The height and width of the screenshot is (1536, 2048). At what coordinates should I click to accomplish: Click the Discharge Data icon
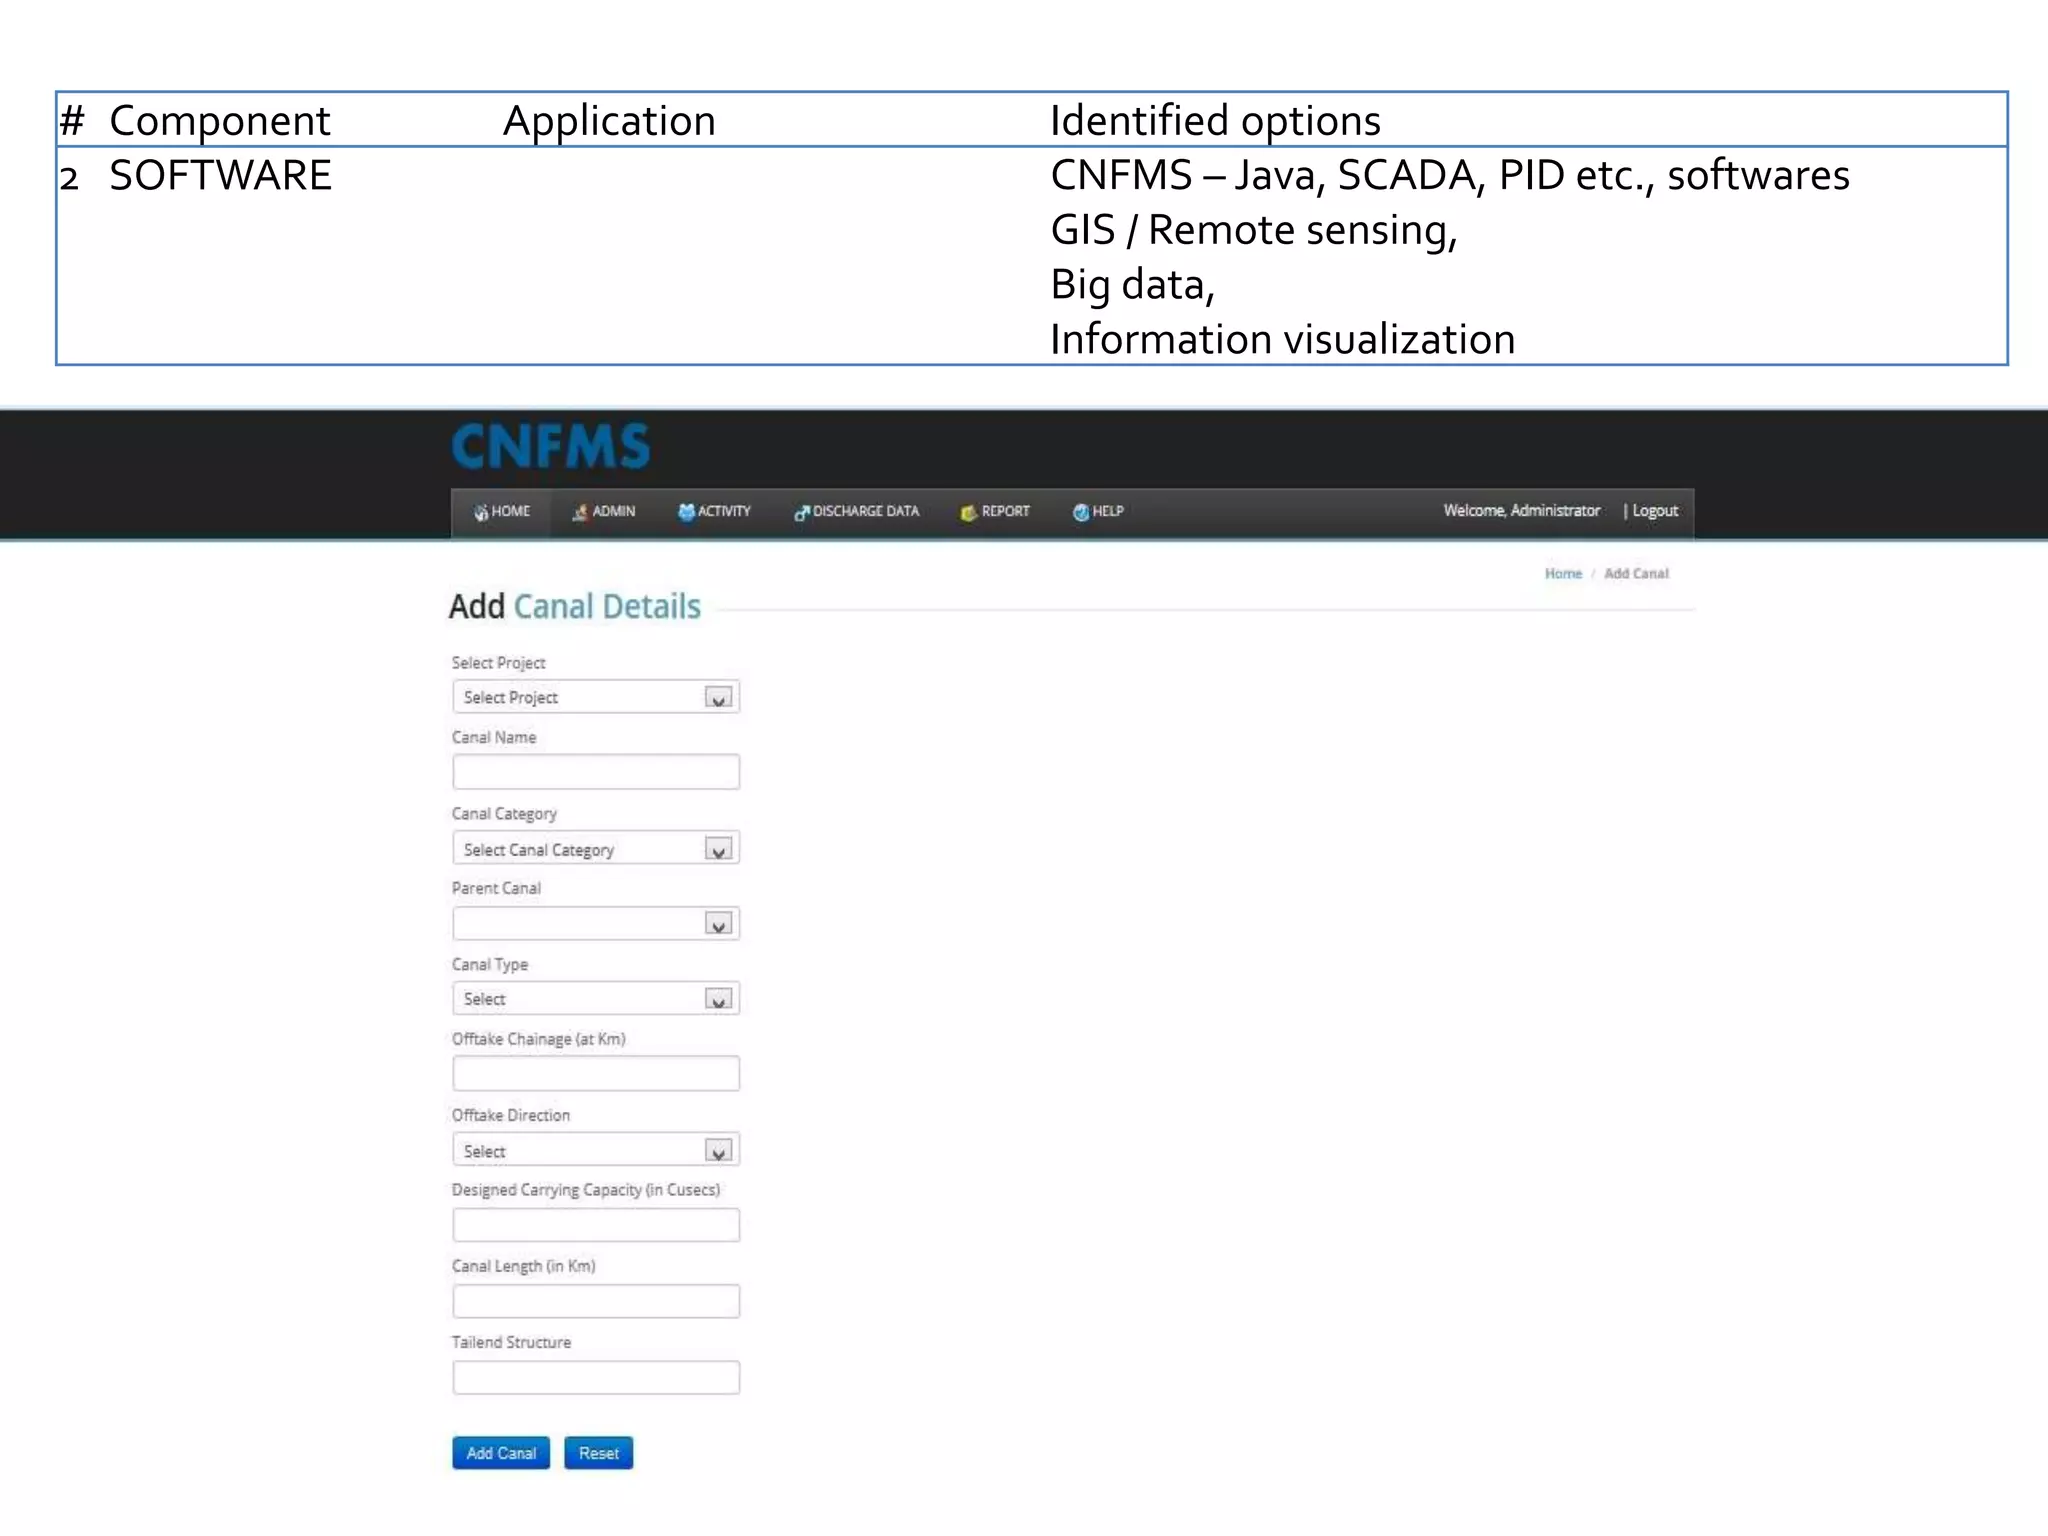801,512
